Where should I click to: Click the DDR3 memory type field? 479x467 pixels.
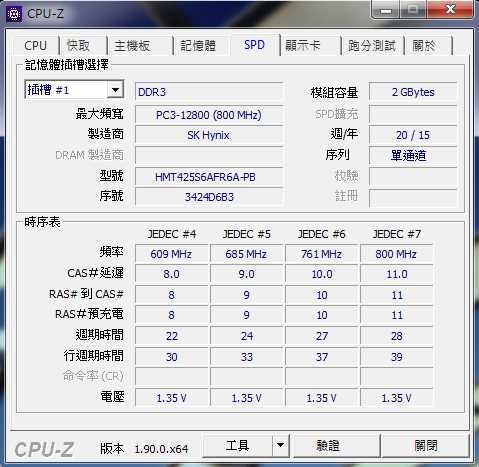pos(209,92)
